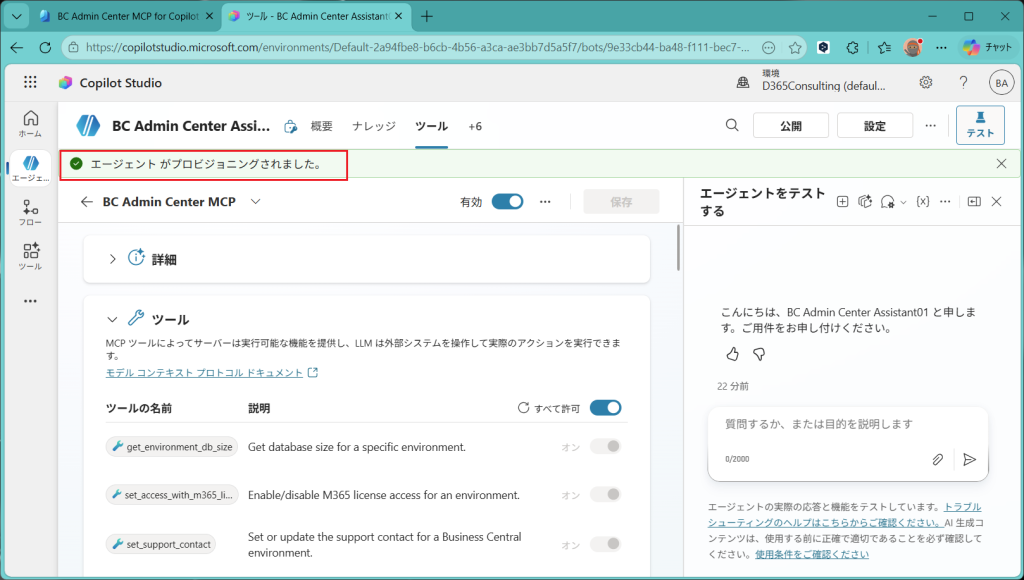
Task: Open Flows in the left sidebar
Action: click(30, 213)
